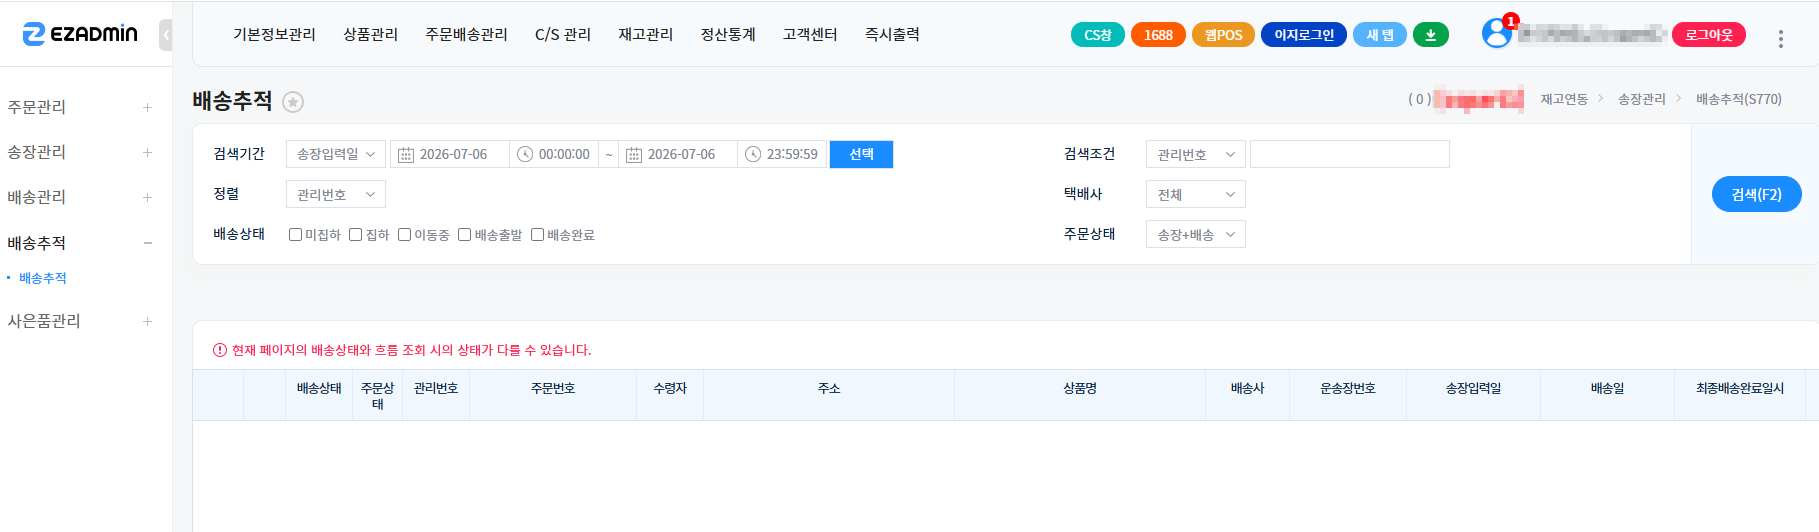Collapse 배송추적 sidebar section

click(x=147, y=243)
